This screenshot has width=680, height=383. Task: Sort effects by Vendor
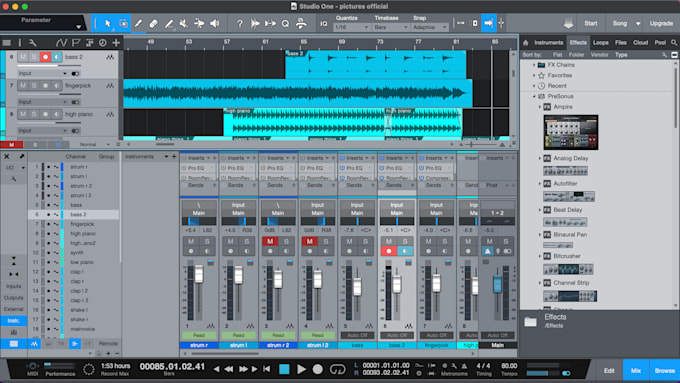(599, 55)
